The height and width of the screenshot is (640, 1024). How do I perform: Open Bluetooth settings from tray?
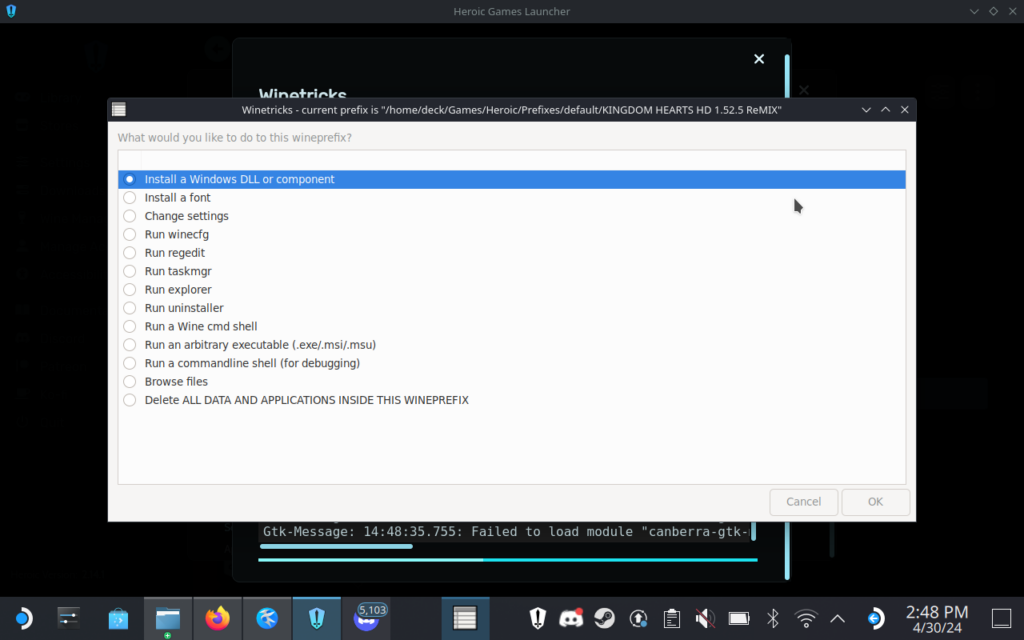coord(773,618)
